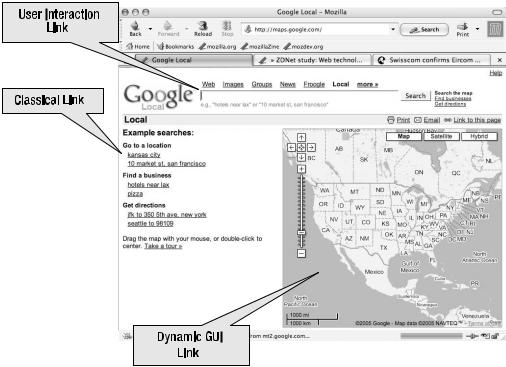Switch to the Swisscom confirms Eircom tab
The height and width of the screenshot is (367, 506).
(x=432, y=60)
